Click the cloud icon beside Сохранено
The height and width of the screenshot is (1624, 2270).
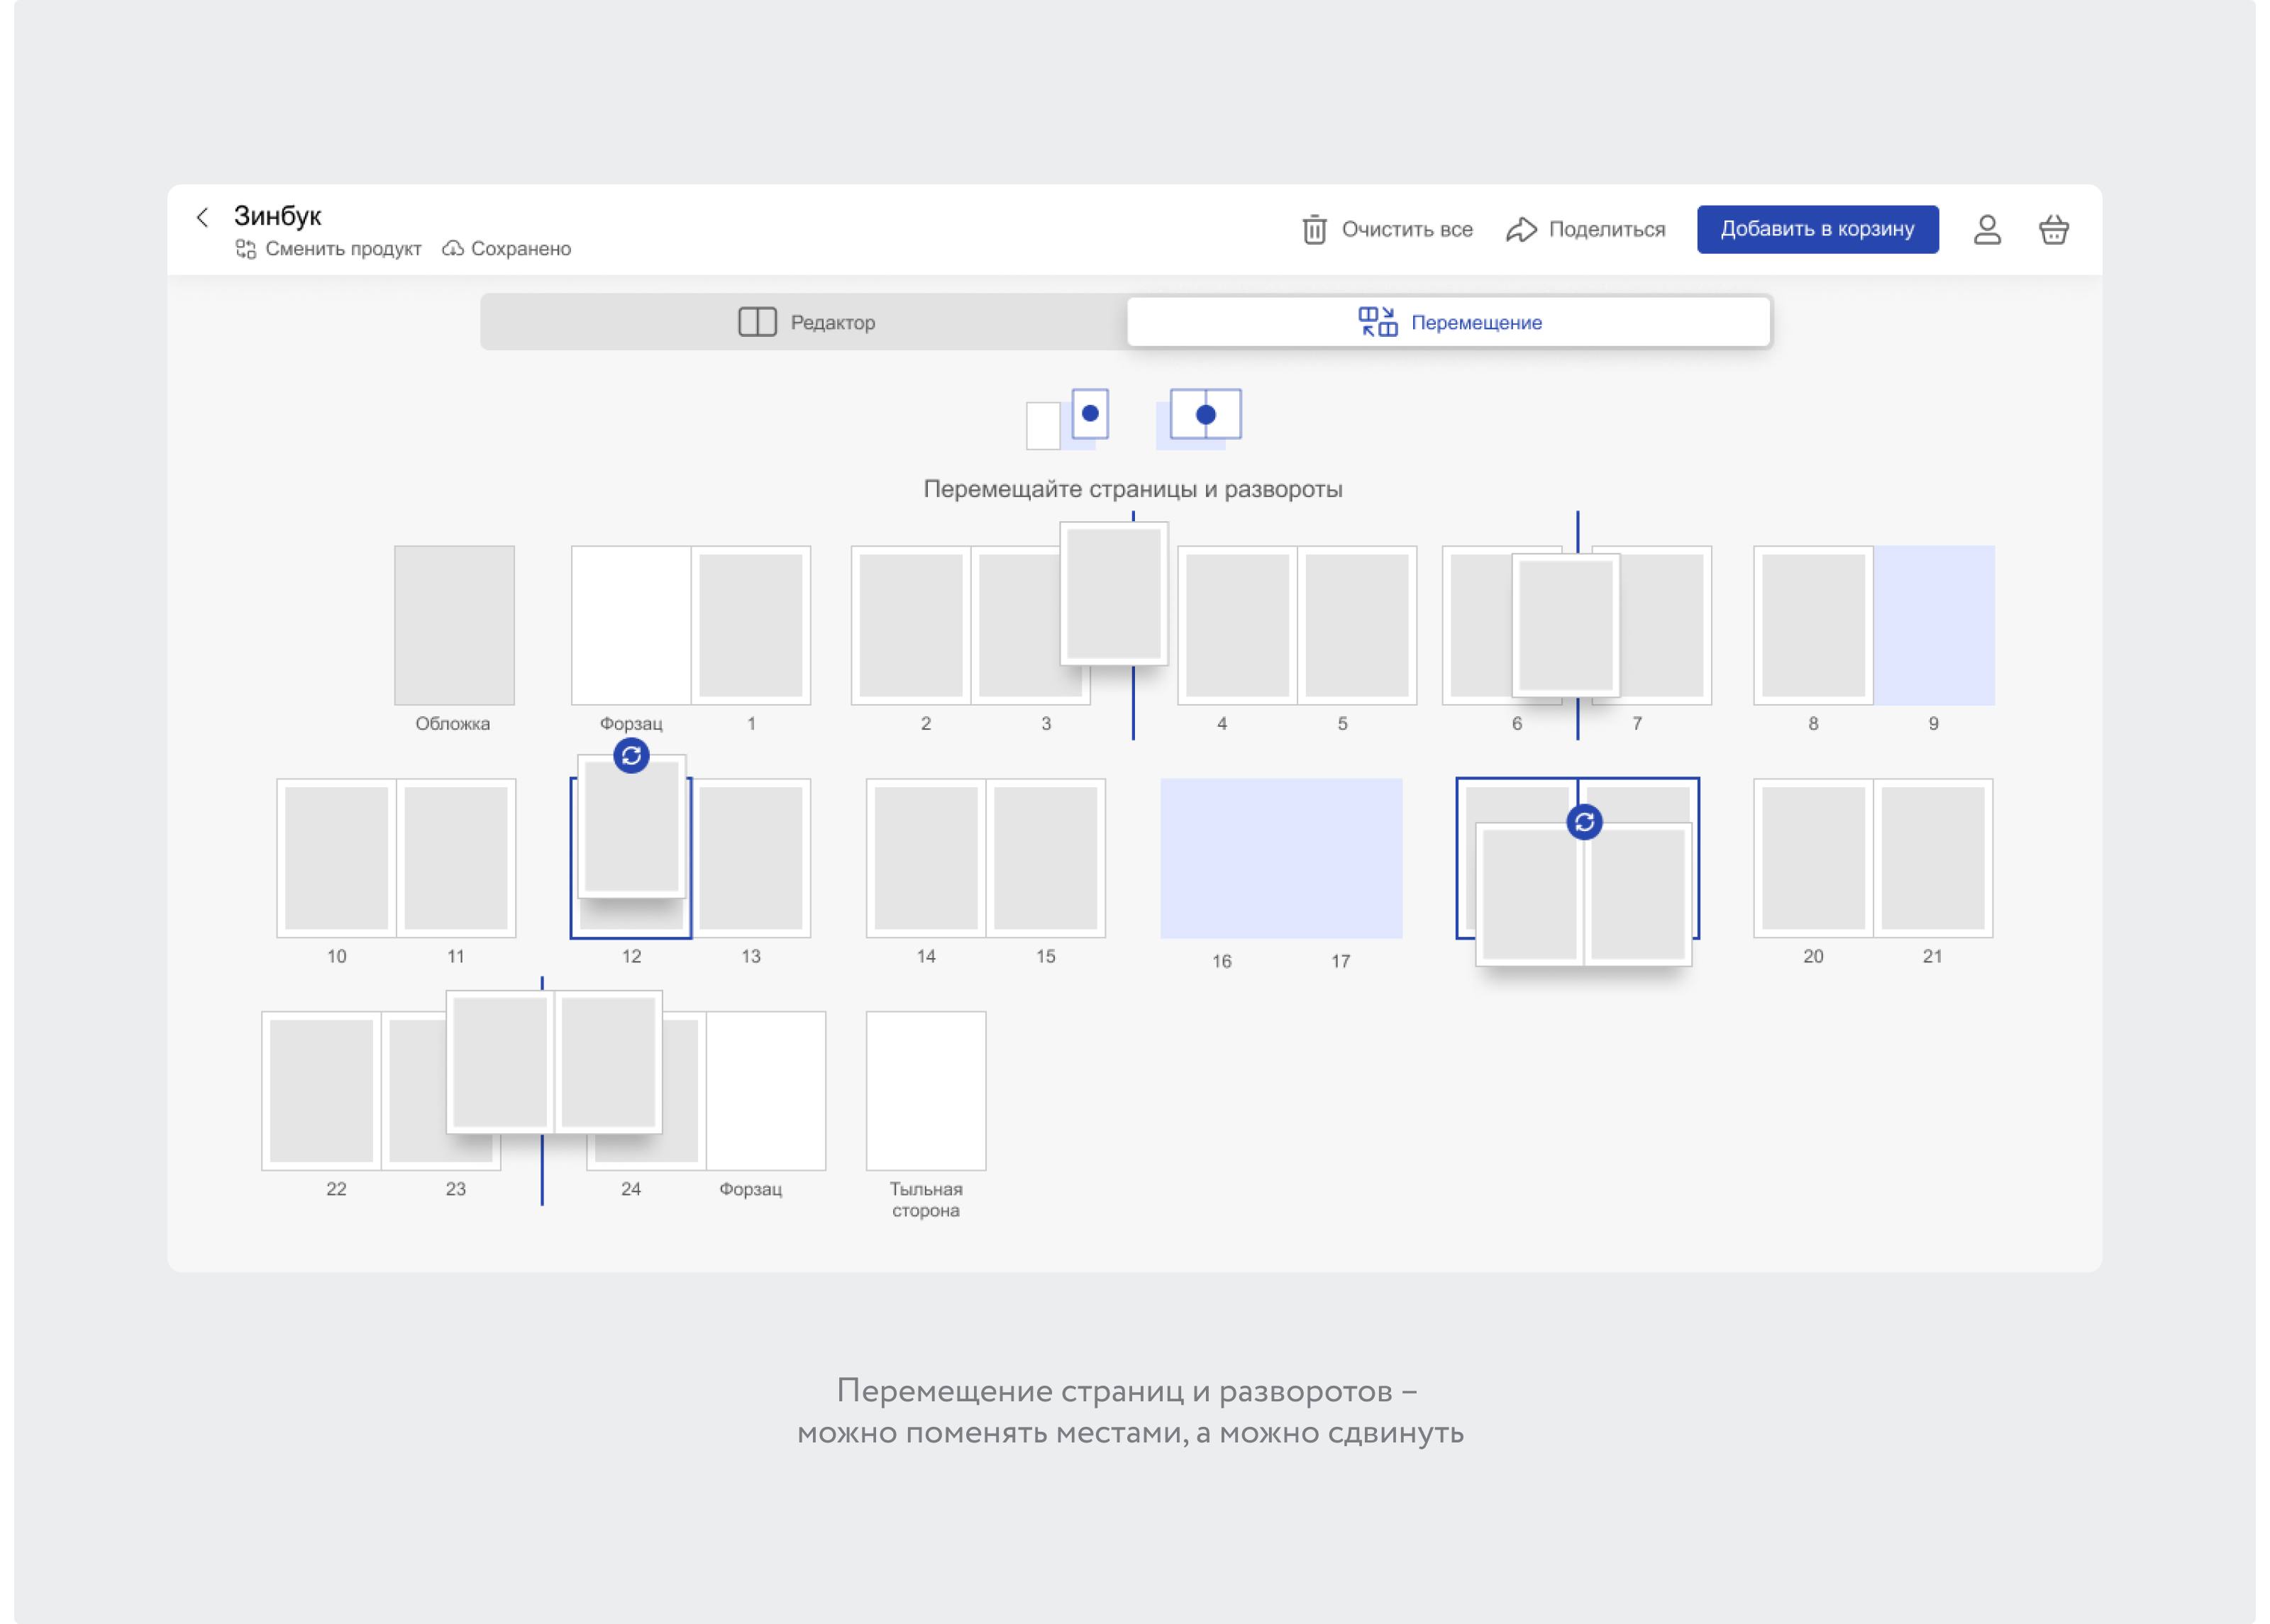pos(453,248)
